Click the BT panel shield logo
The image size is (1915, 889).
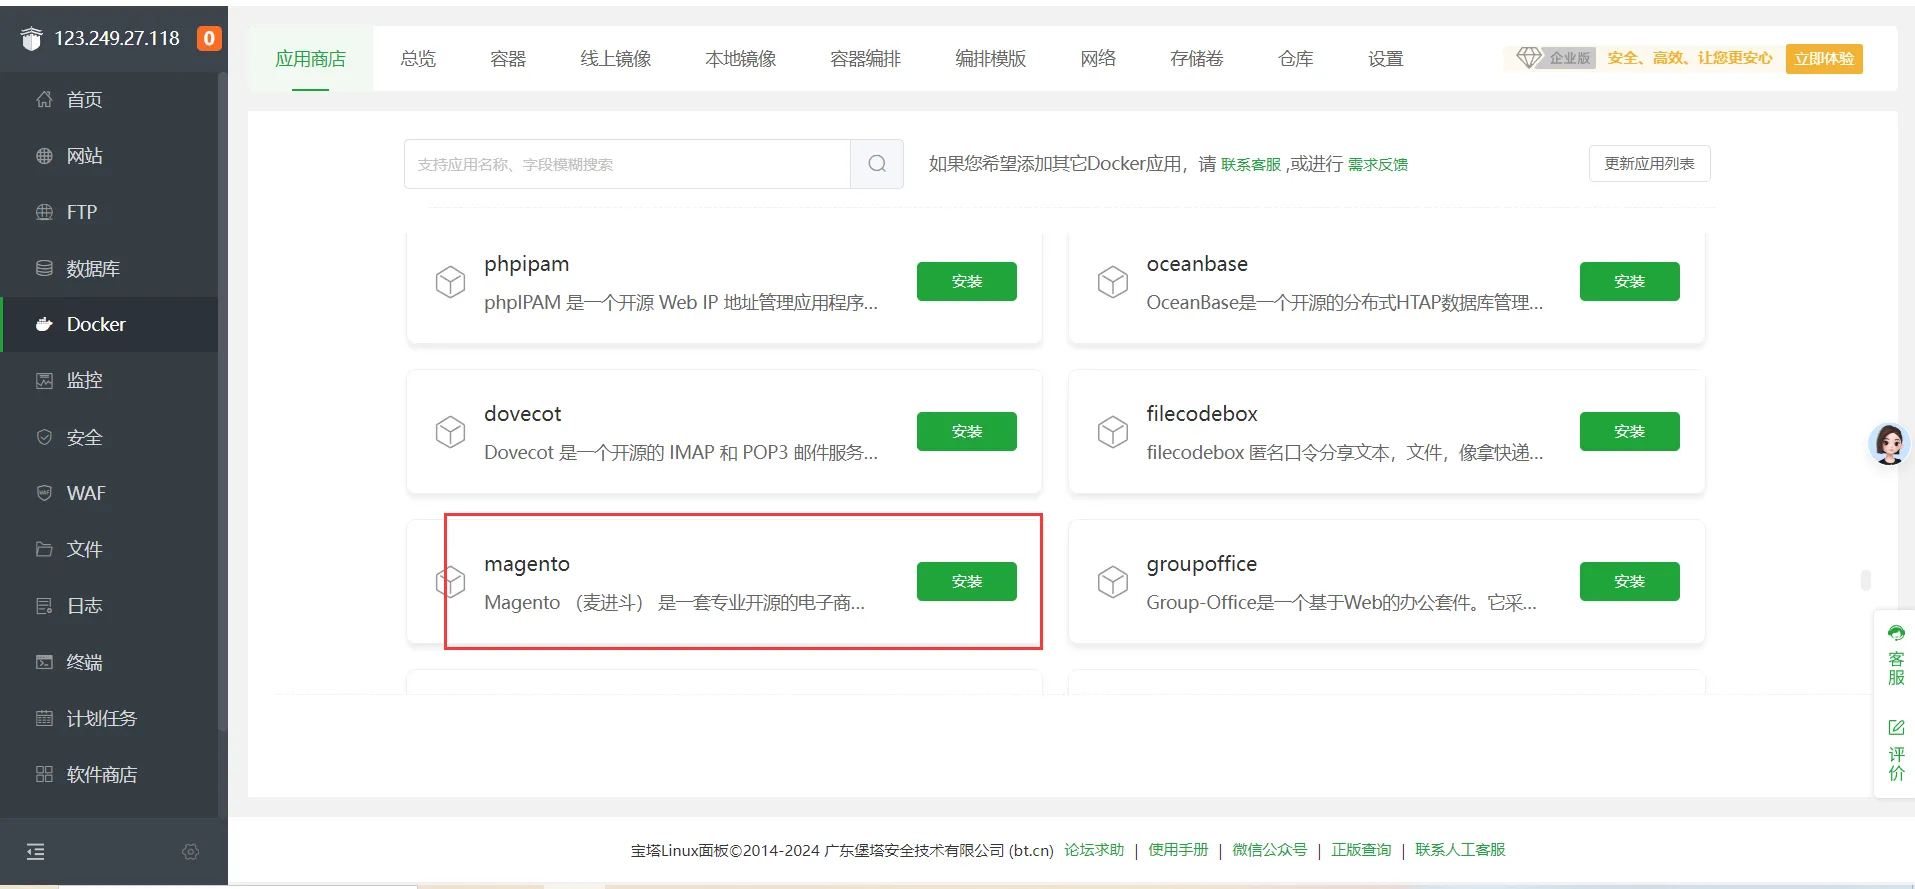pos(32,39)
